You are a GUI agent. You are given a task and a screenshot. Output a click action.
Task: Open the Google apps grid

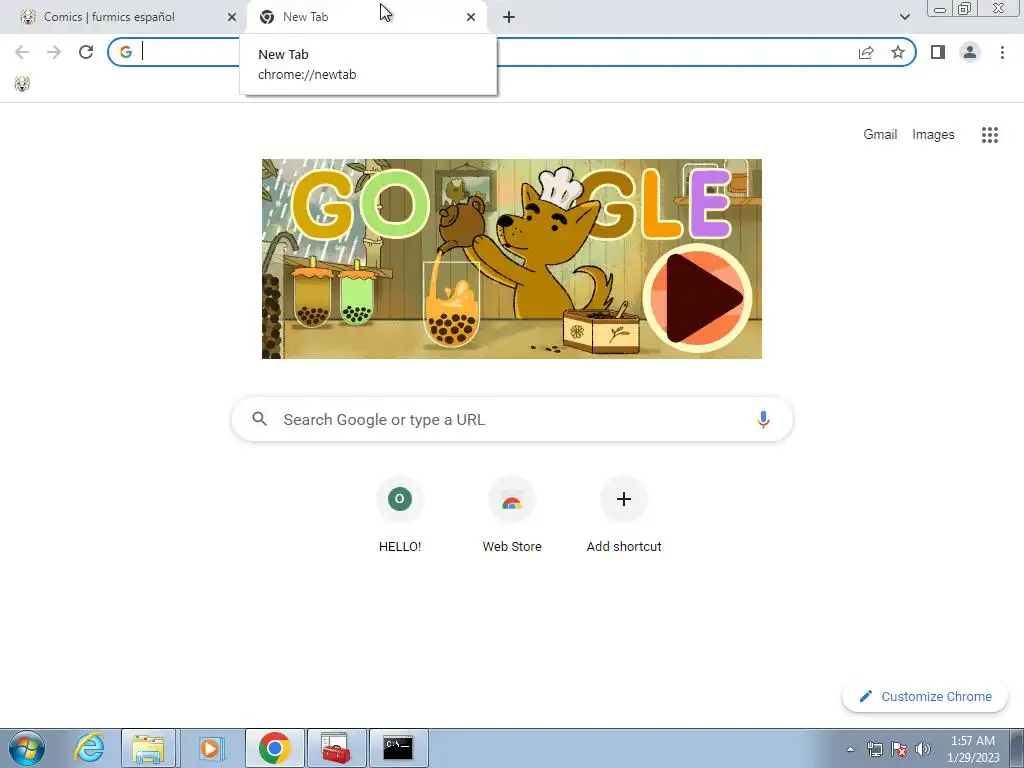tap(989, 135)
